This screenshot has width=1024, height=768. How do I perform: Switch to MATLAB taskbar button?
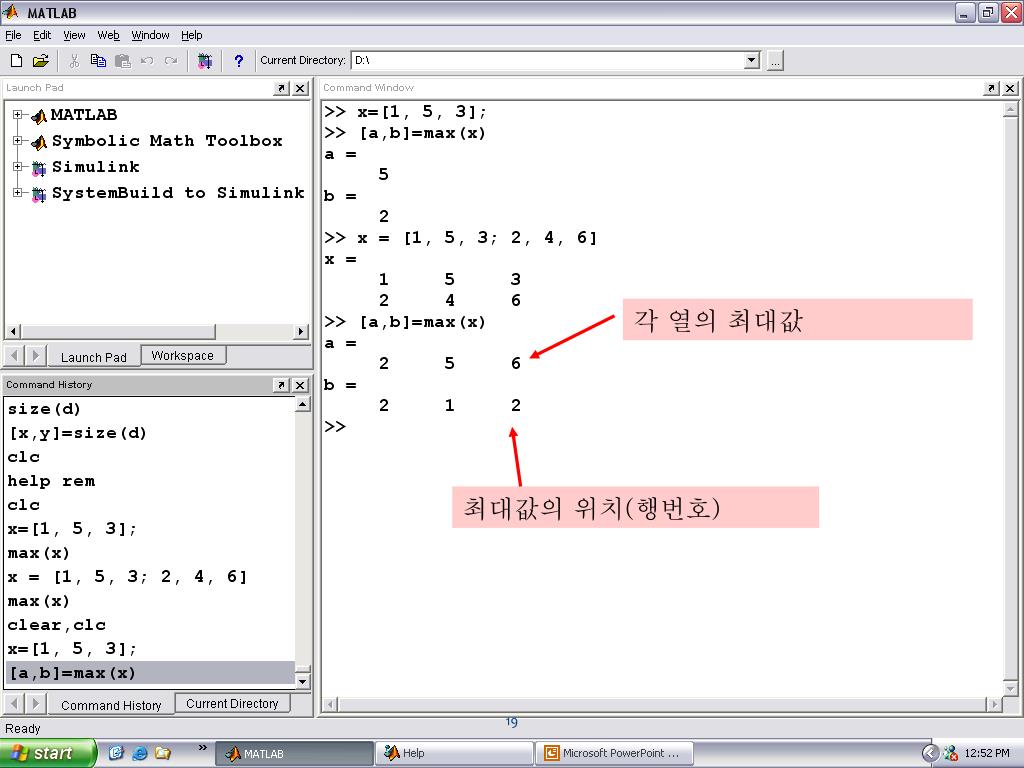point(294,754)
